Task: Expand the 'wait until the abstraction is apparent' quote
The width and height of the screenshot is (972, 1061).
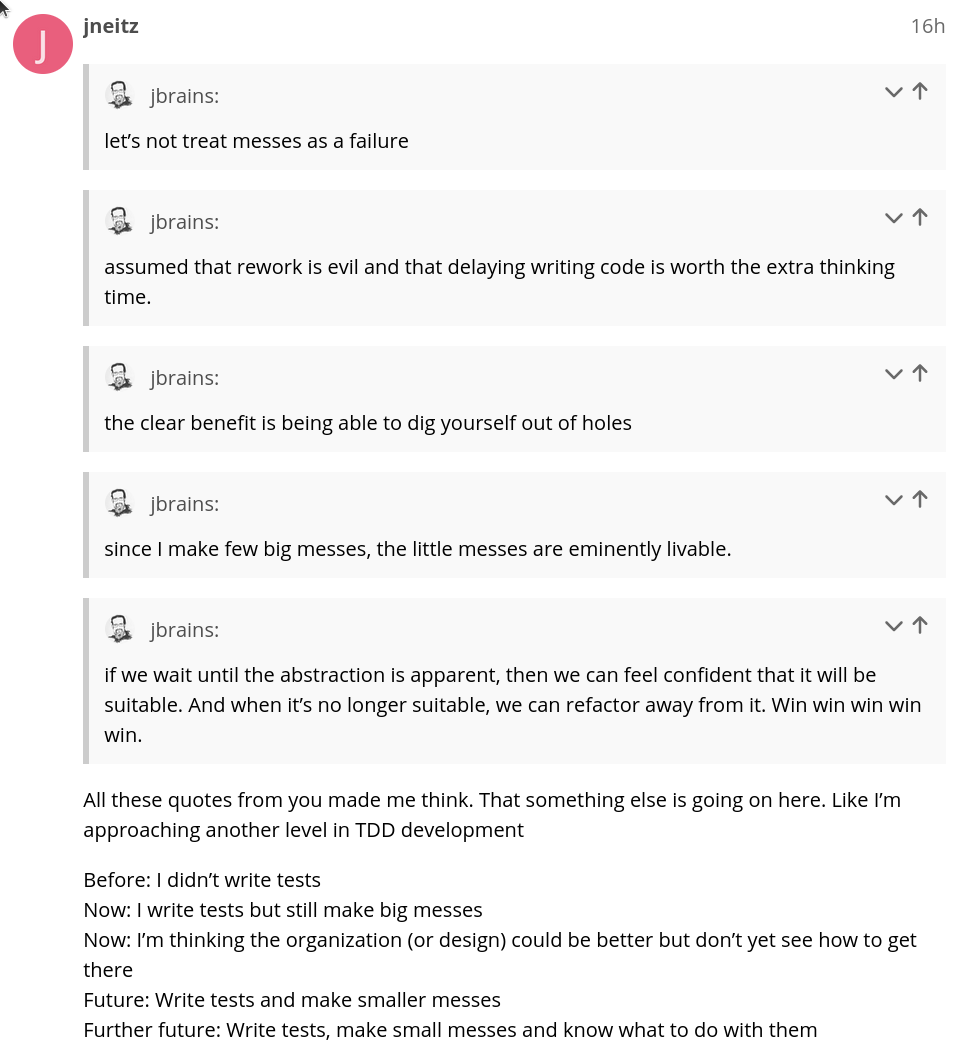Action: point(893,627)
